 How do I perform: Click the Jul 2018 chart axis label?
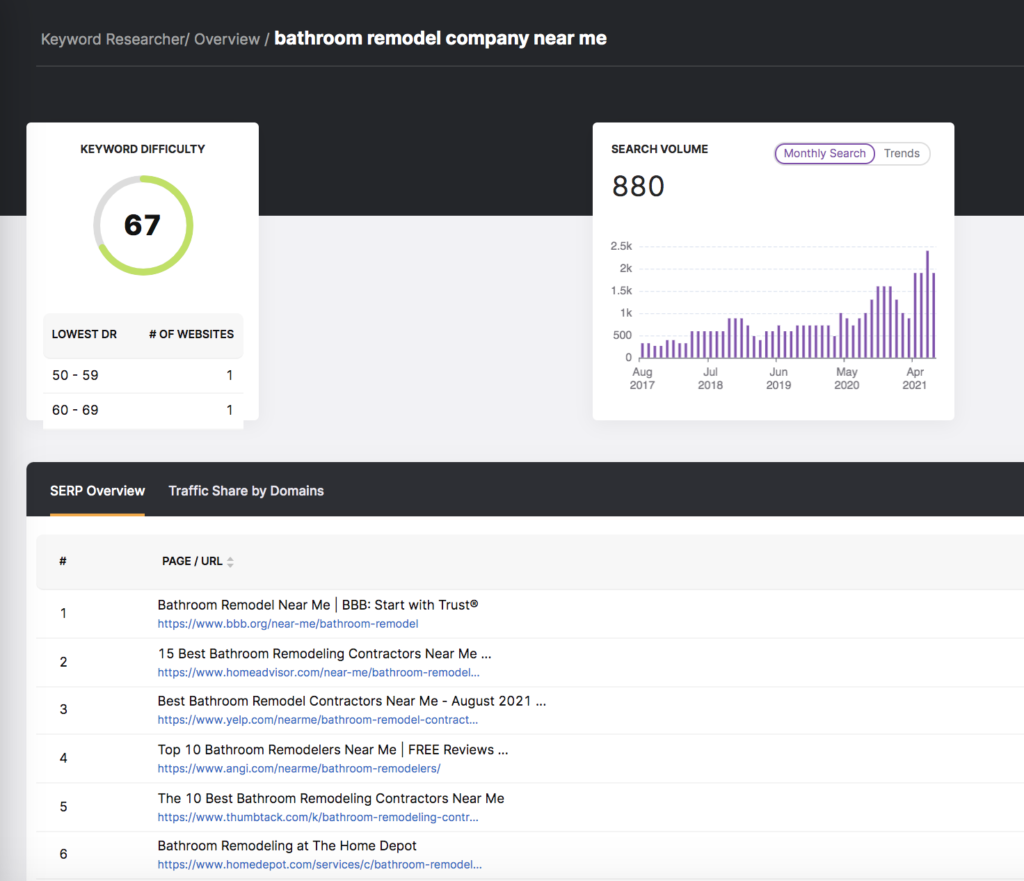click(710, 378)
